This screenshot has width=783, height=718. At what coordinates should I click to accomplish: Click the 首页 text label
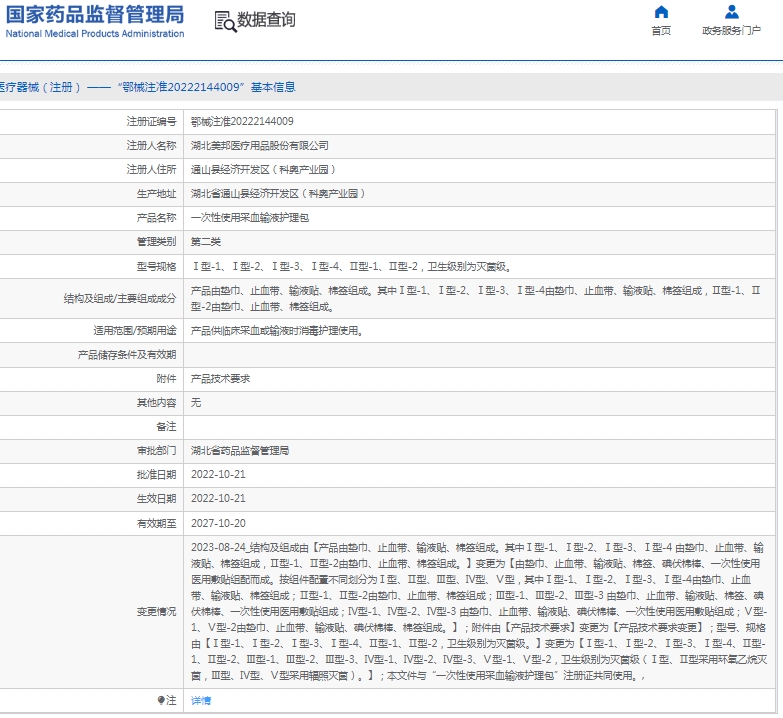point(661,30)
